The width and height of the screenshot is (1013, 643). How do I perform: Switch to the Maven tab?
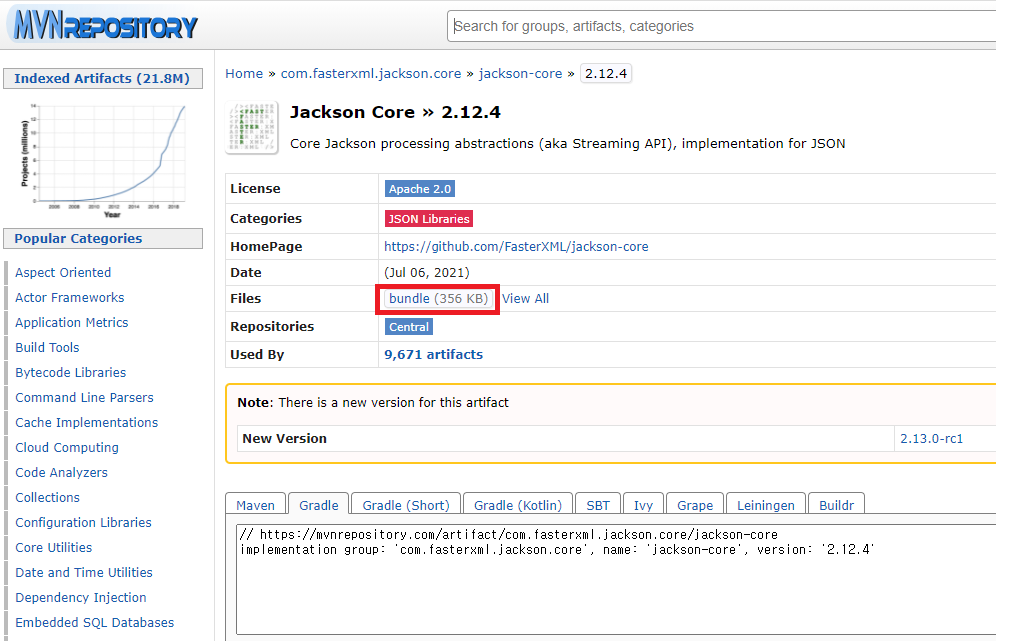pyautogui.click(x=255, y=505)
